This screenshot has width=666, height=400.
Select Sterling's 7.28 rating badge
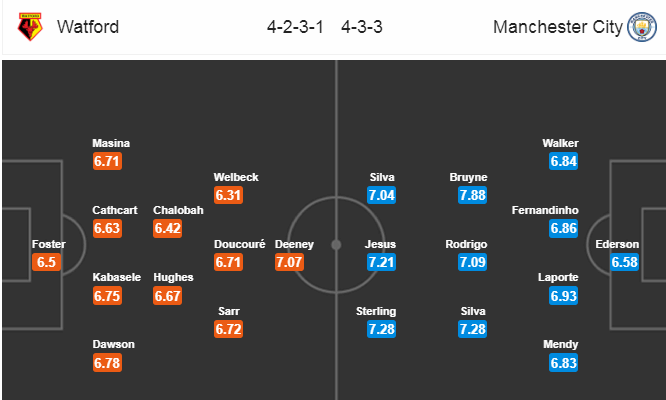381,329
